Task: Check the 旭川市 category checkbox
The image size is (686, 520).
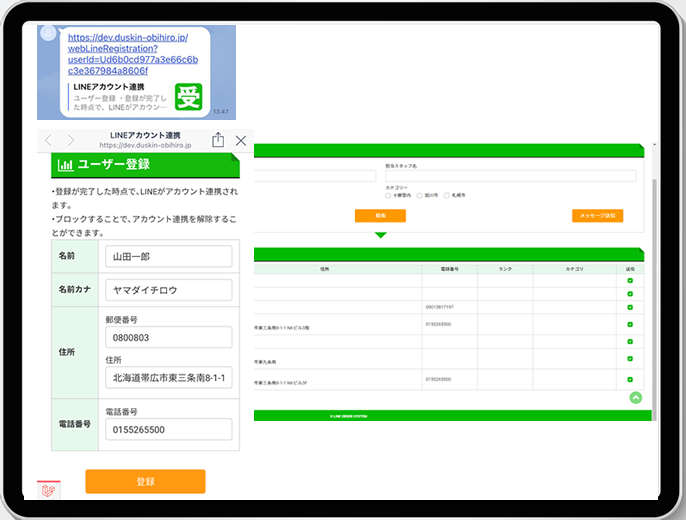Action: click(420, 195)
